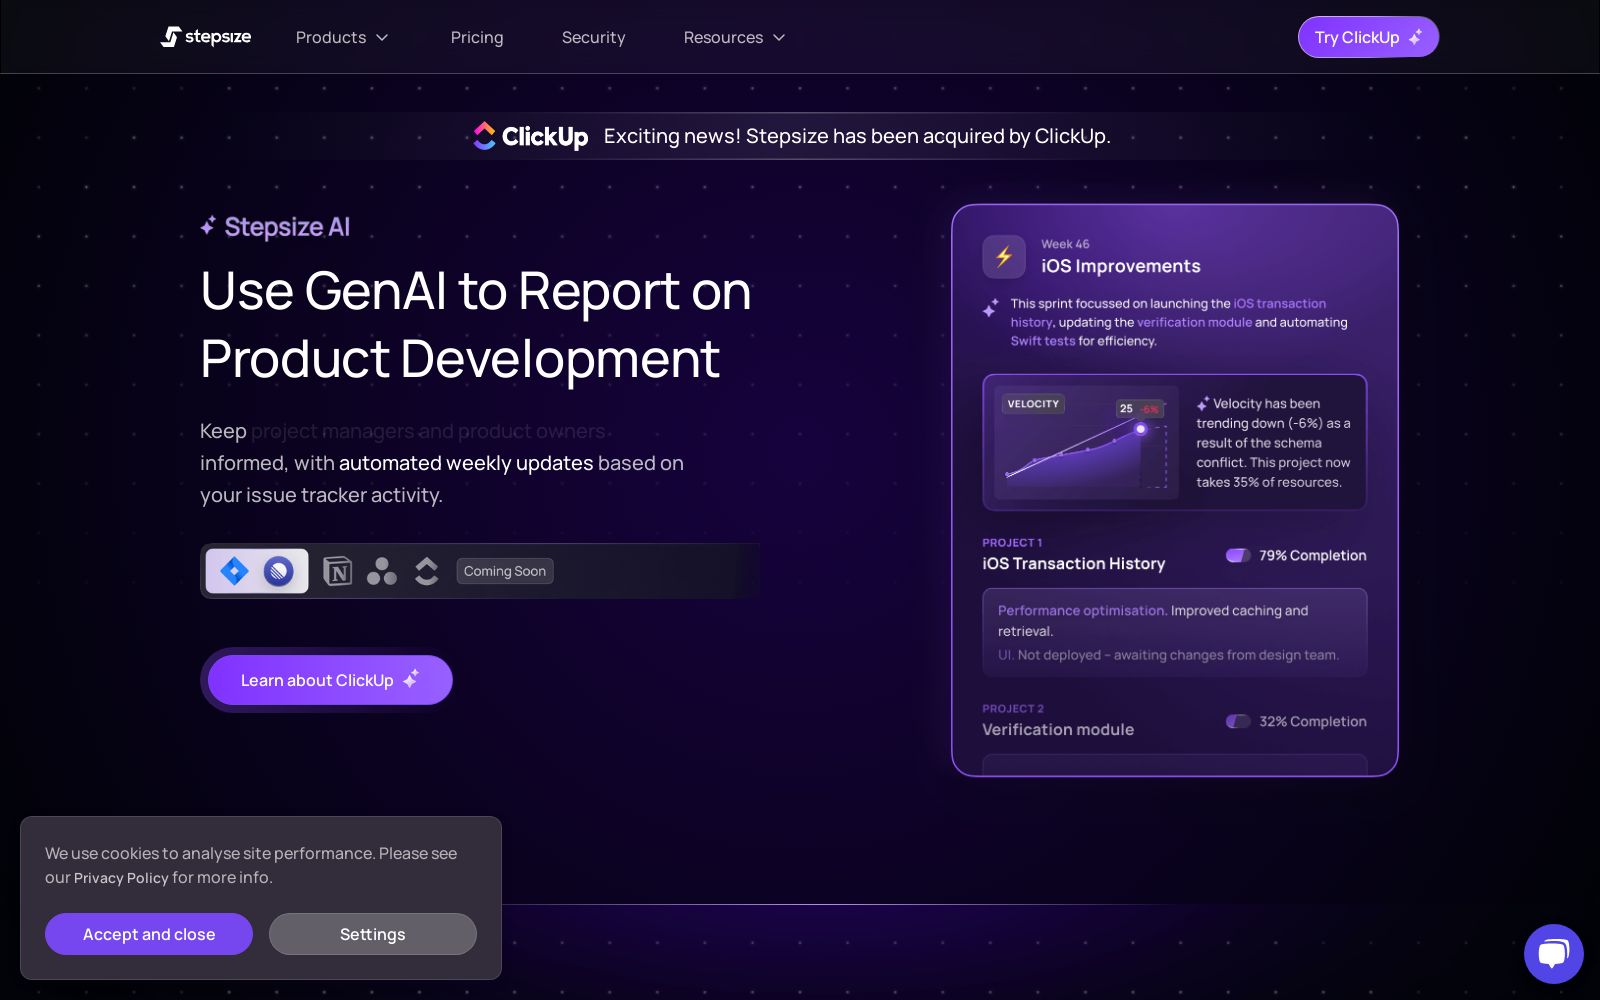
Task: Select the Linear integration icon
Action: (x=280, y=571)
